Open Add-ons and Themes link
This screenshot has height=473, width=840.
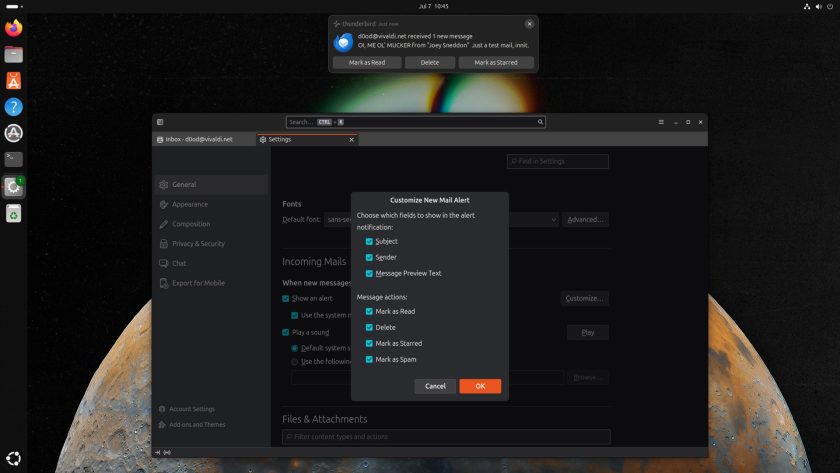click(x=192, y=425)
